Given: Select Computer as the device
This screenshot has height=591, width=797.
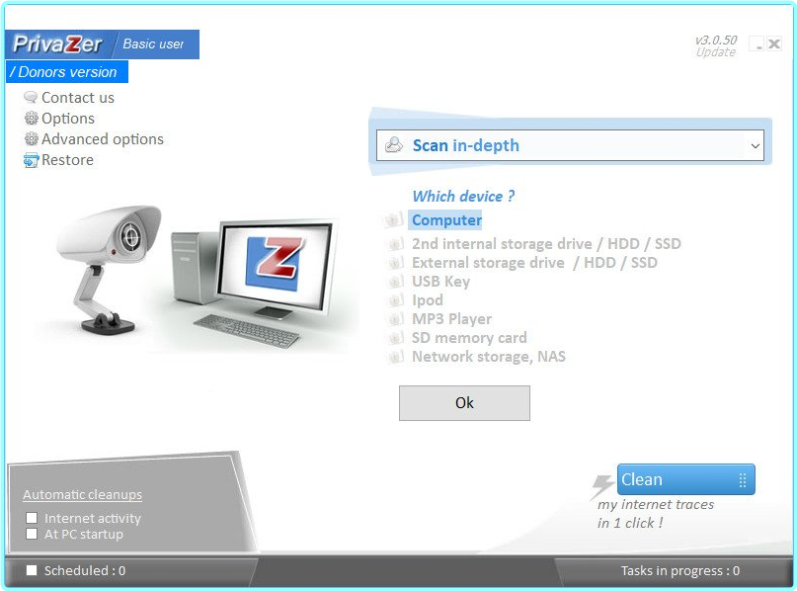Looking at the screenshot, I should tap(446, 220).
